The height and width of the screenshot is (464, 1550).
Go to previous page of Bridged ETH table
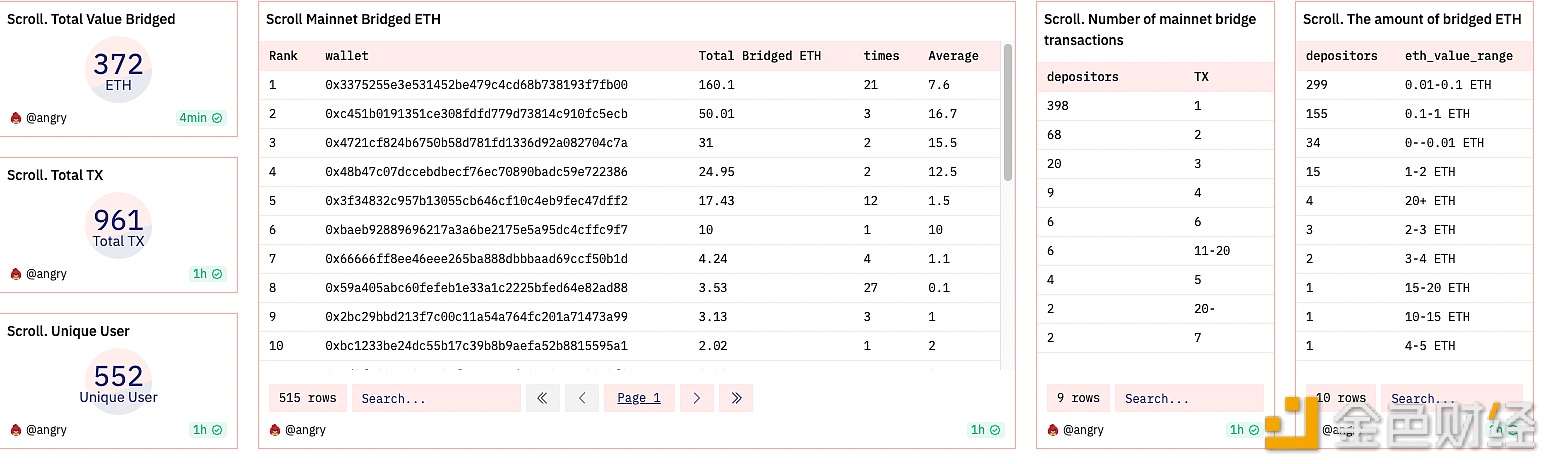pos(582,398)
